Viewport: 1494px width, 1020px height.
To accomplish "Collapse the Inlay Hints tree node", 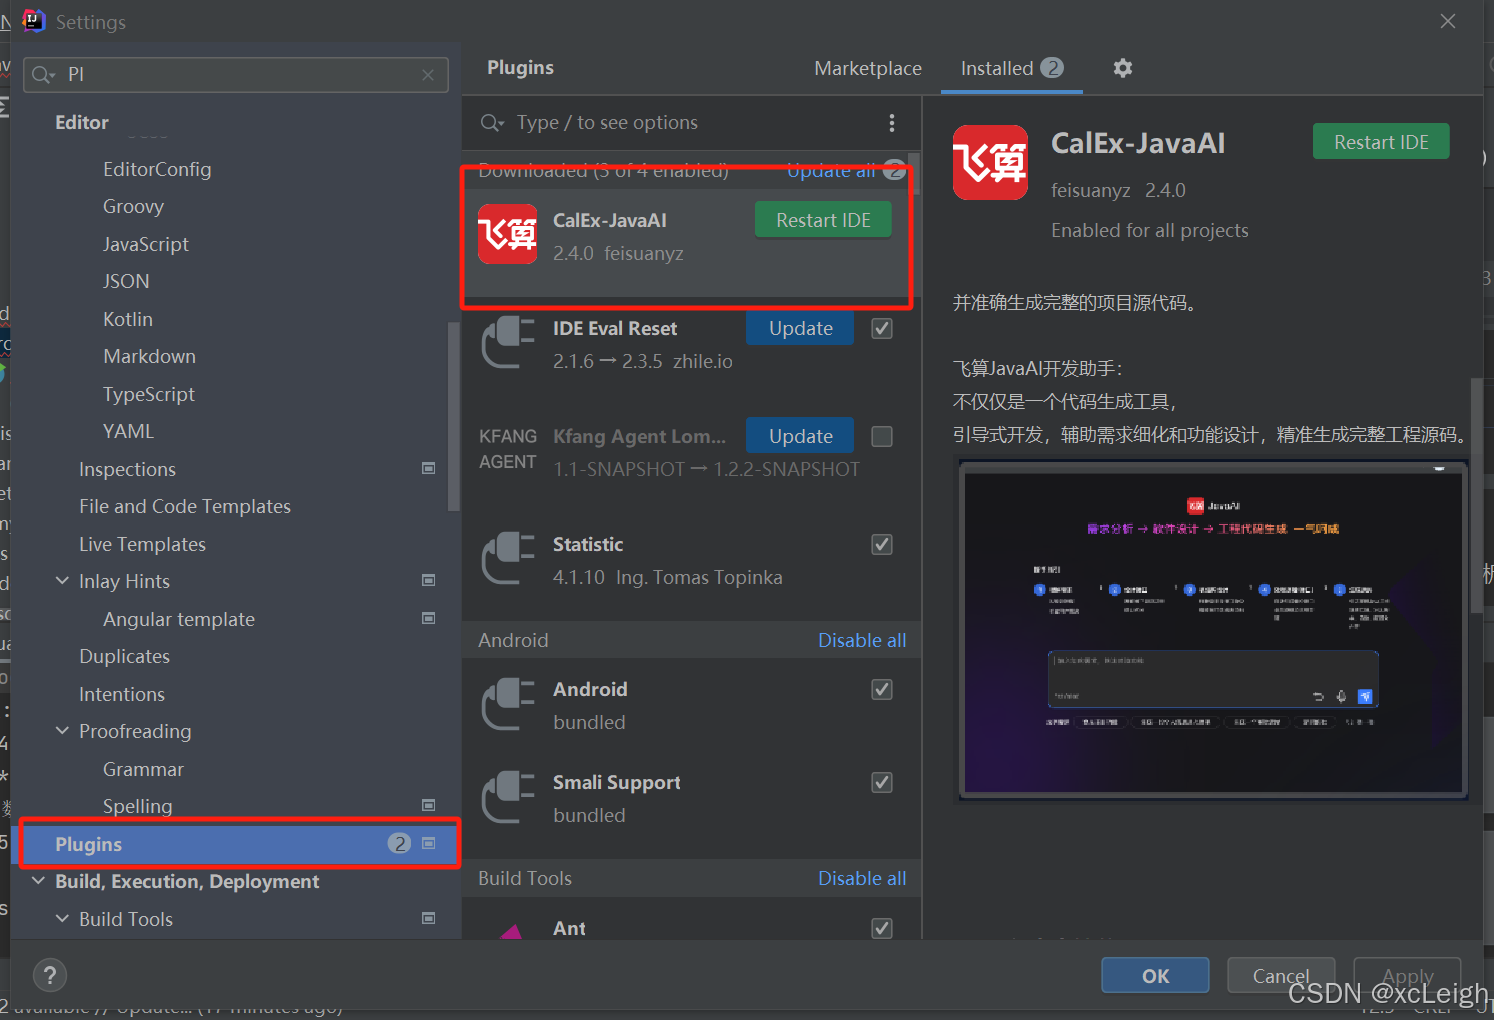I will [62, 581].
